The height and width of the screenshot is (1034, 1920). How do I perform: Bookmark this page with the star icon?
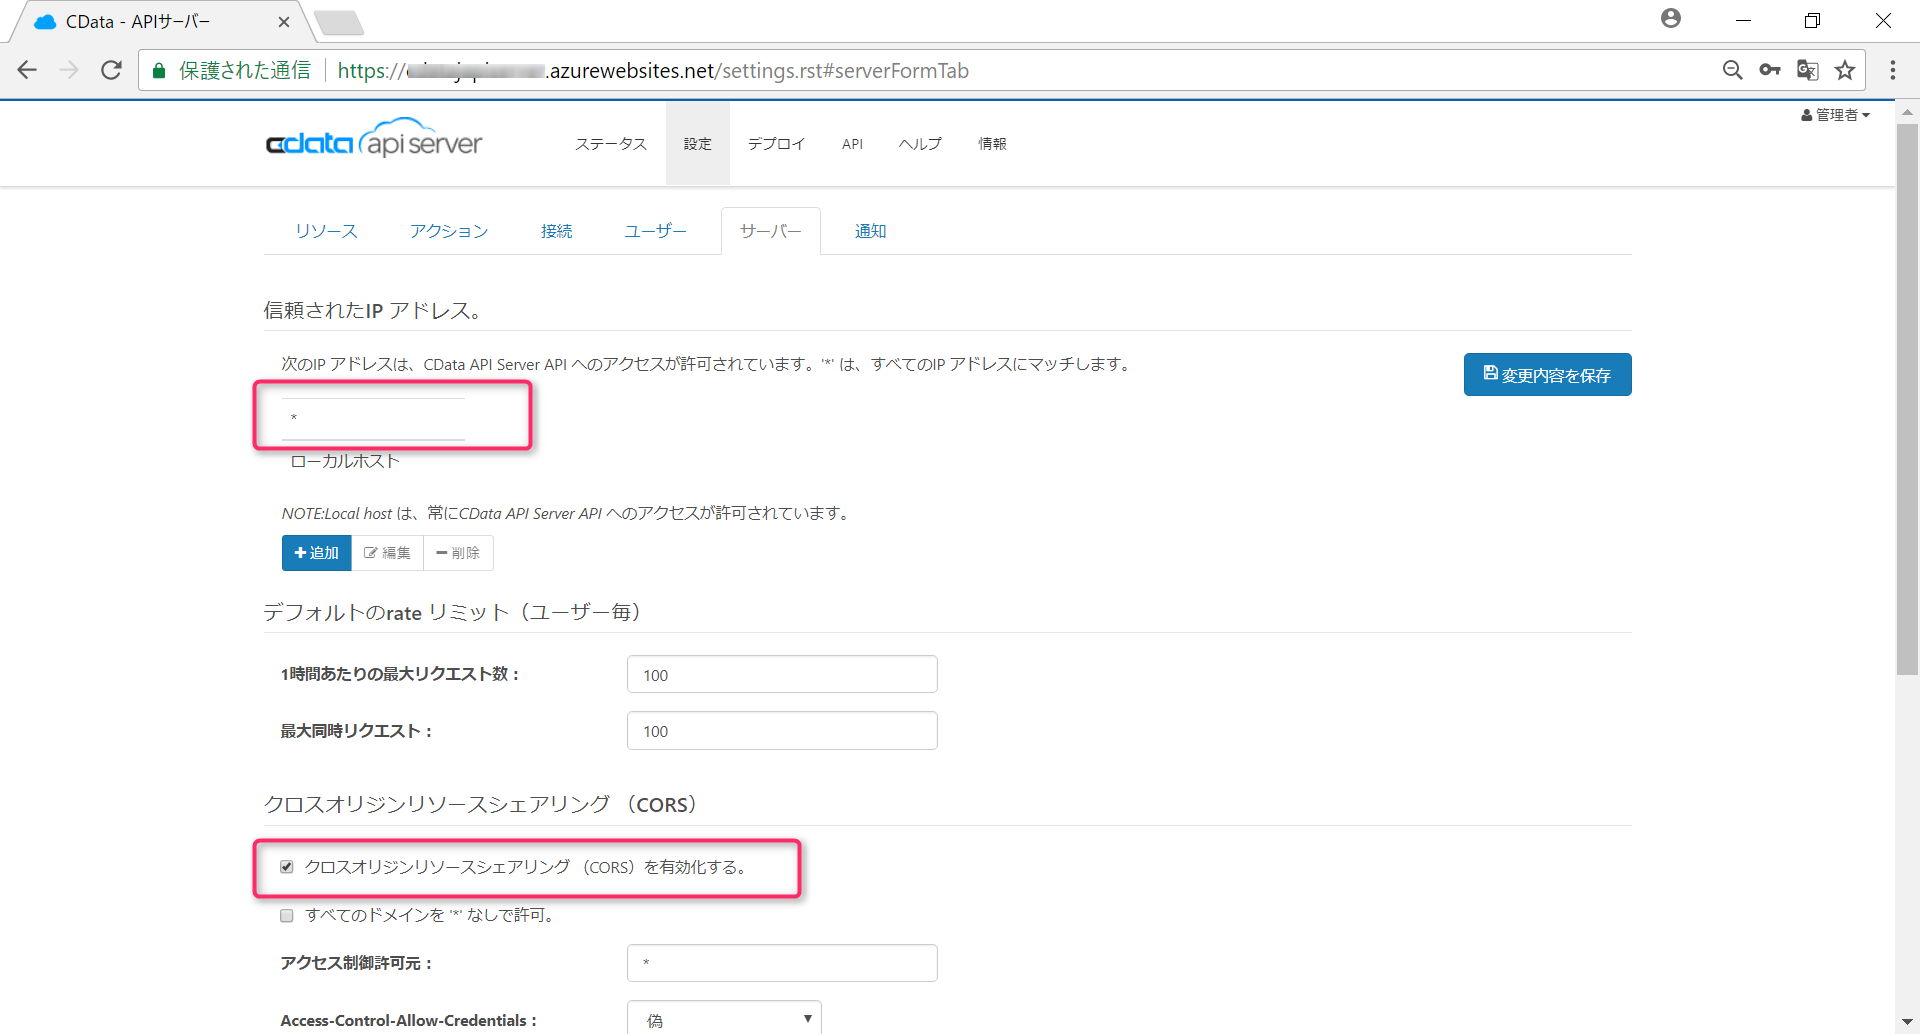tap(1846, 70)
